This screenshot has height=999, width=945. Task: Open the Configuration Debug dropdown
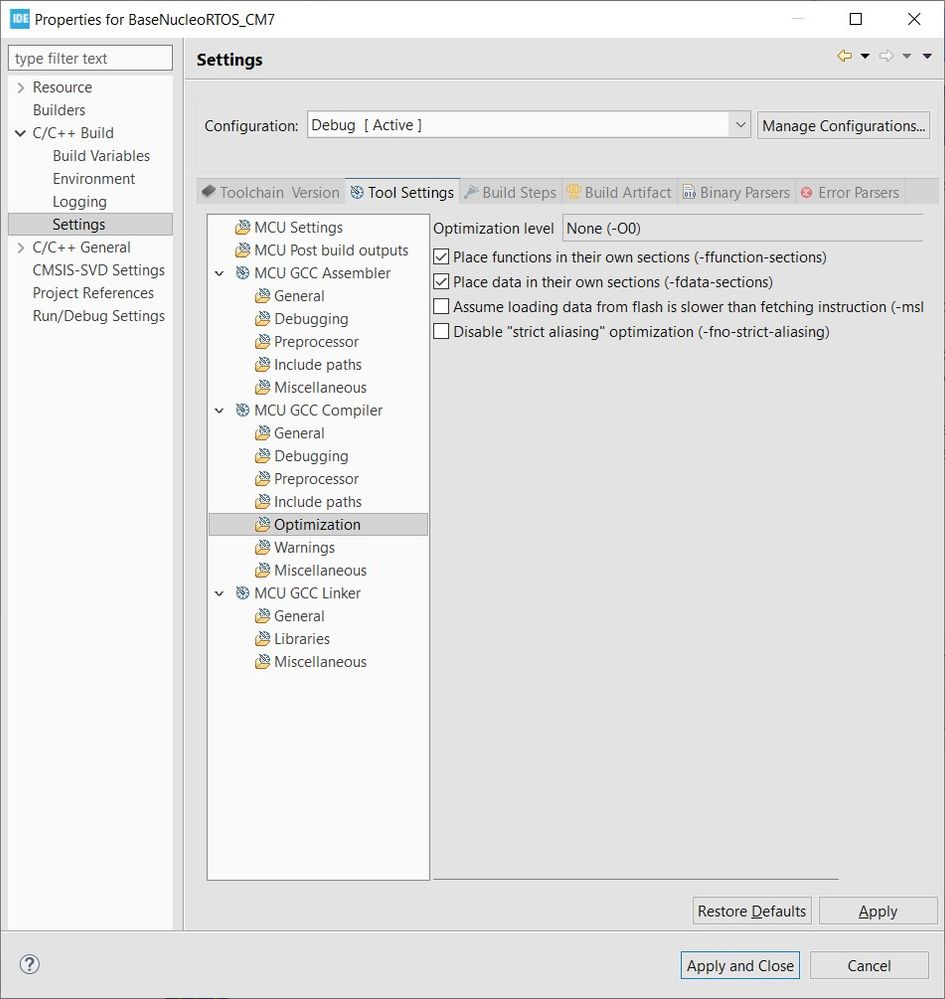pyautogui.click(x=740, y=125)
